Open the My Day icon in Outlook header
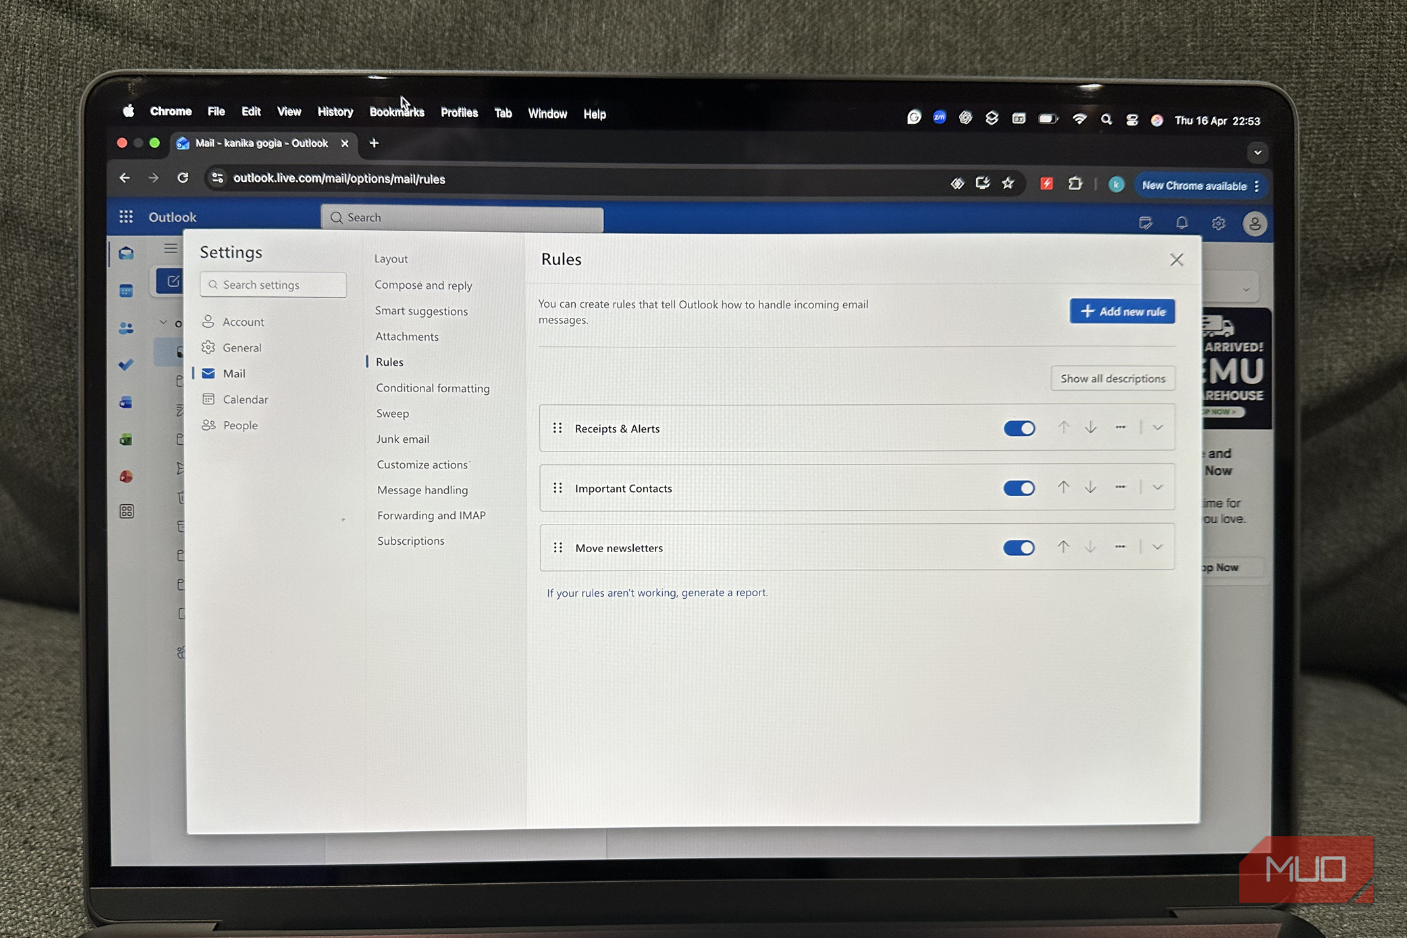The height and width of the screenshot is (938, 1407). [x=1145, y=223]
